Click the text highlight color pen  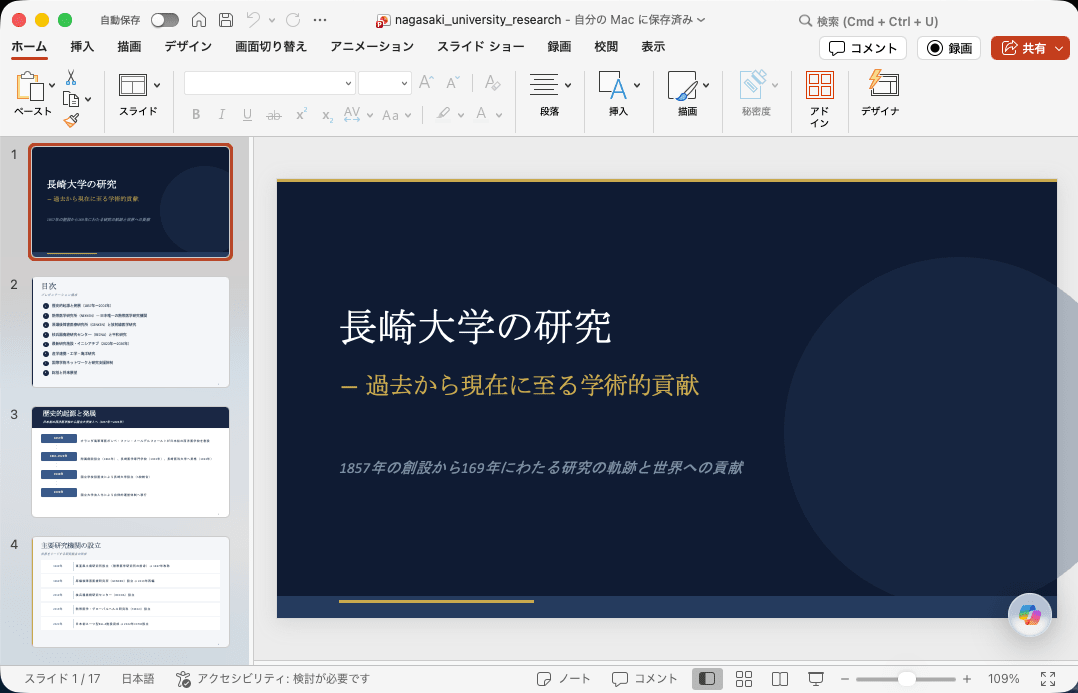coord(443,113)
